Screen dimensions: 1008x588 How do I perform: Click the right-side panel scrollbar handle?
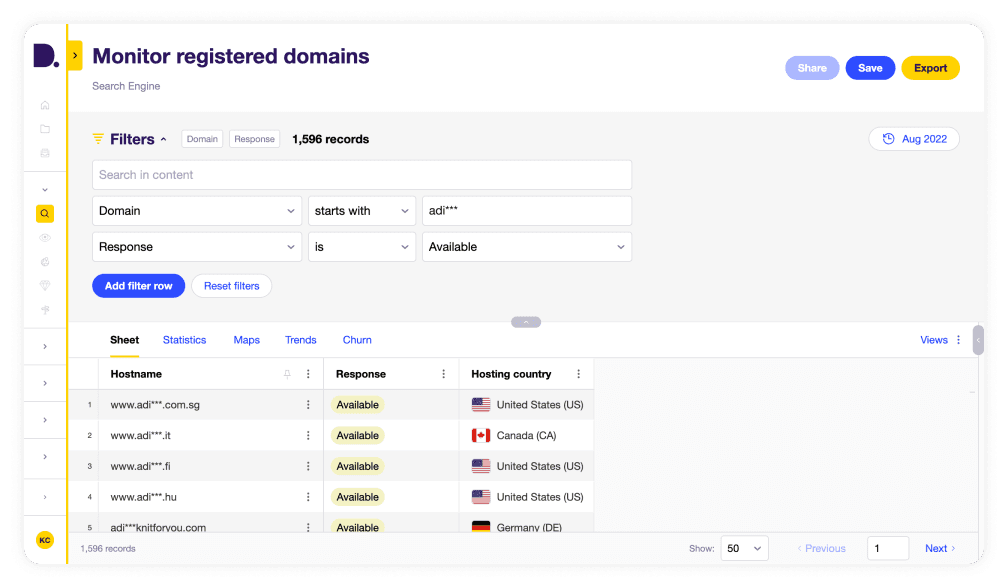click(978, 340)
